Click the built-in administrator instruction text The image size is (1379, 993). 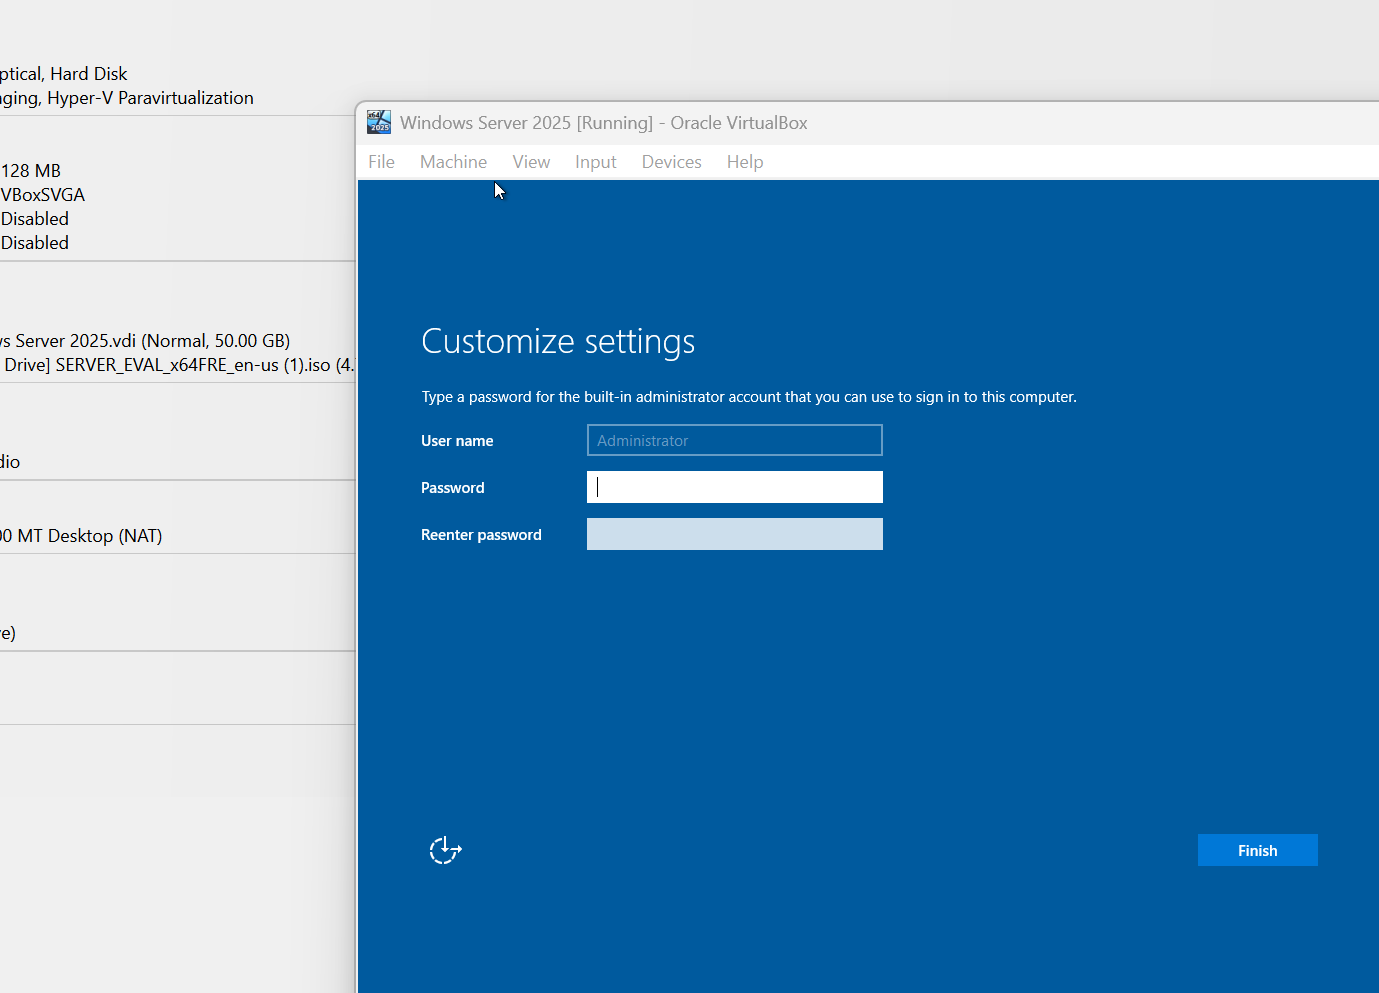tap(749, 397)
